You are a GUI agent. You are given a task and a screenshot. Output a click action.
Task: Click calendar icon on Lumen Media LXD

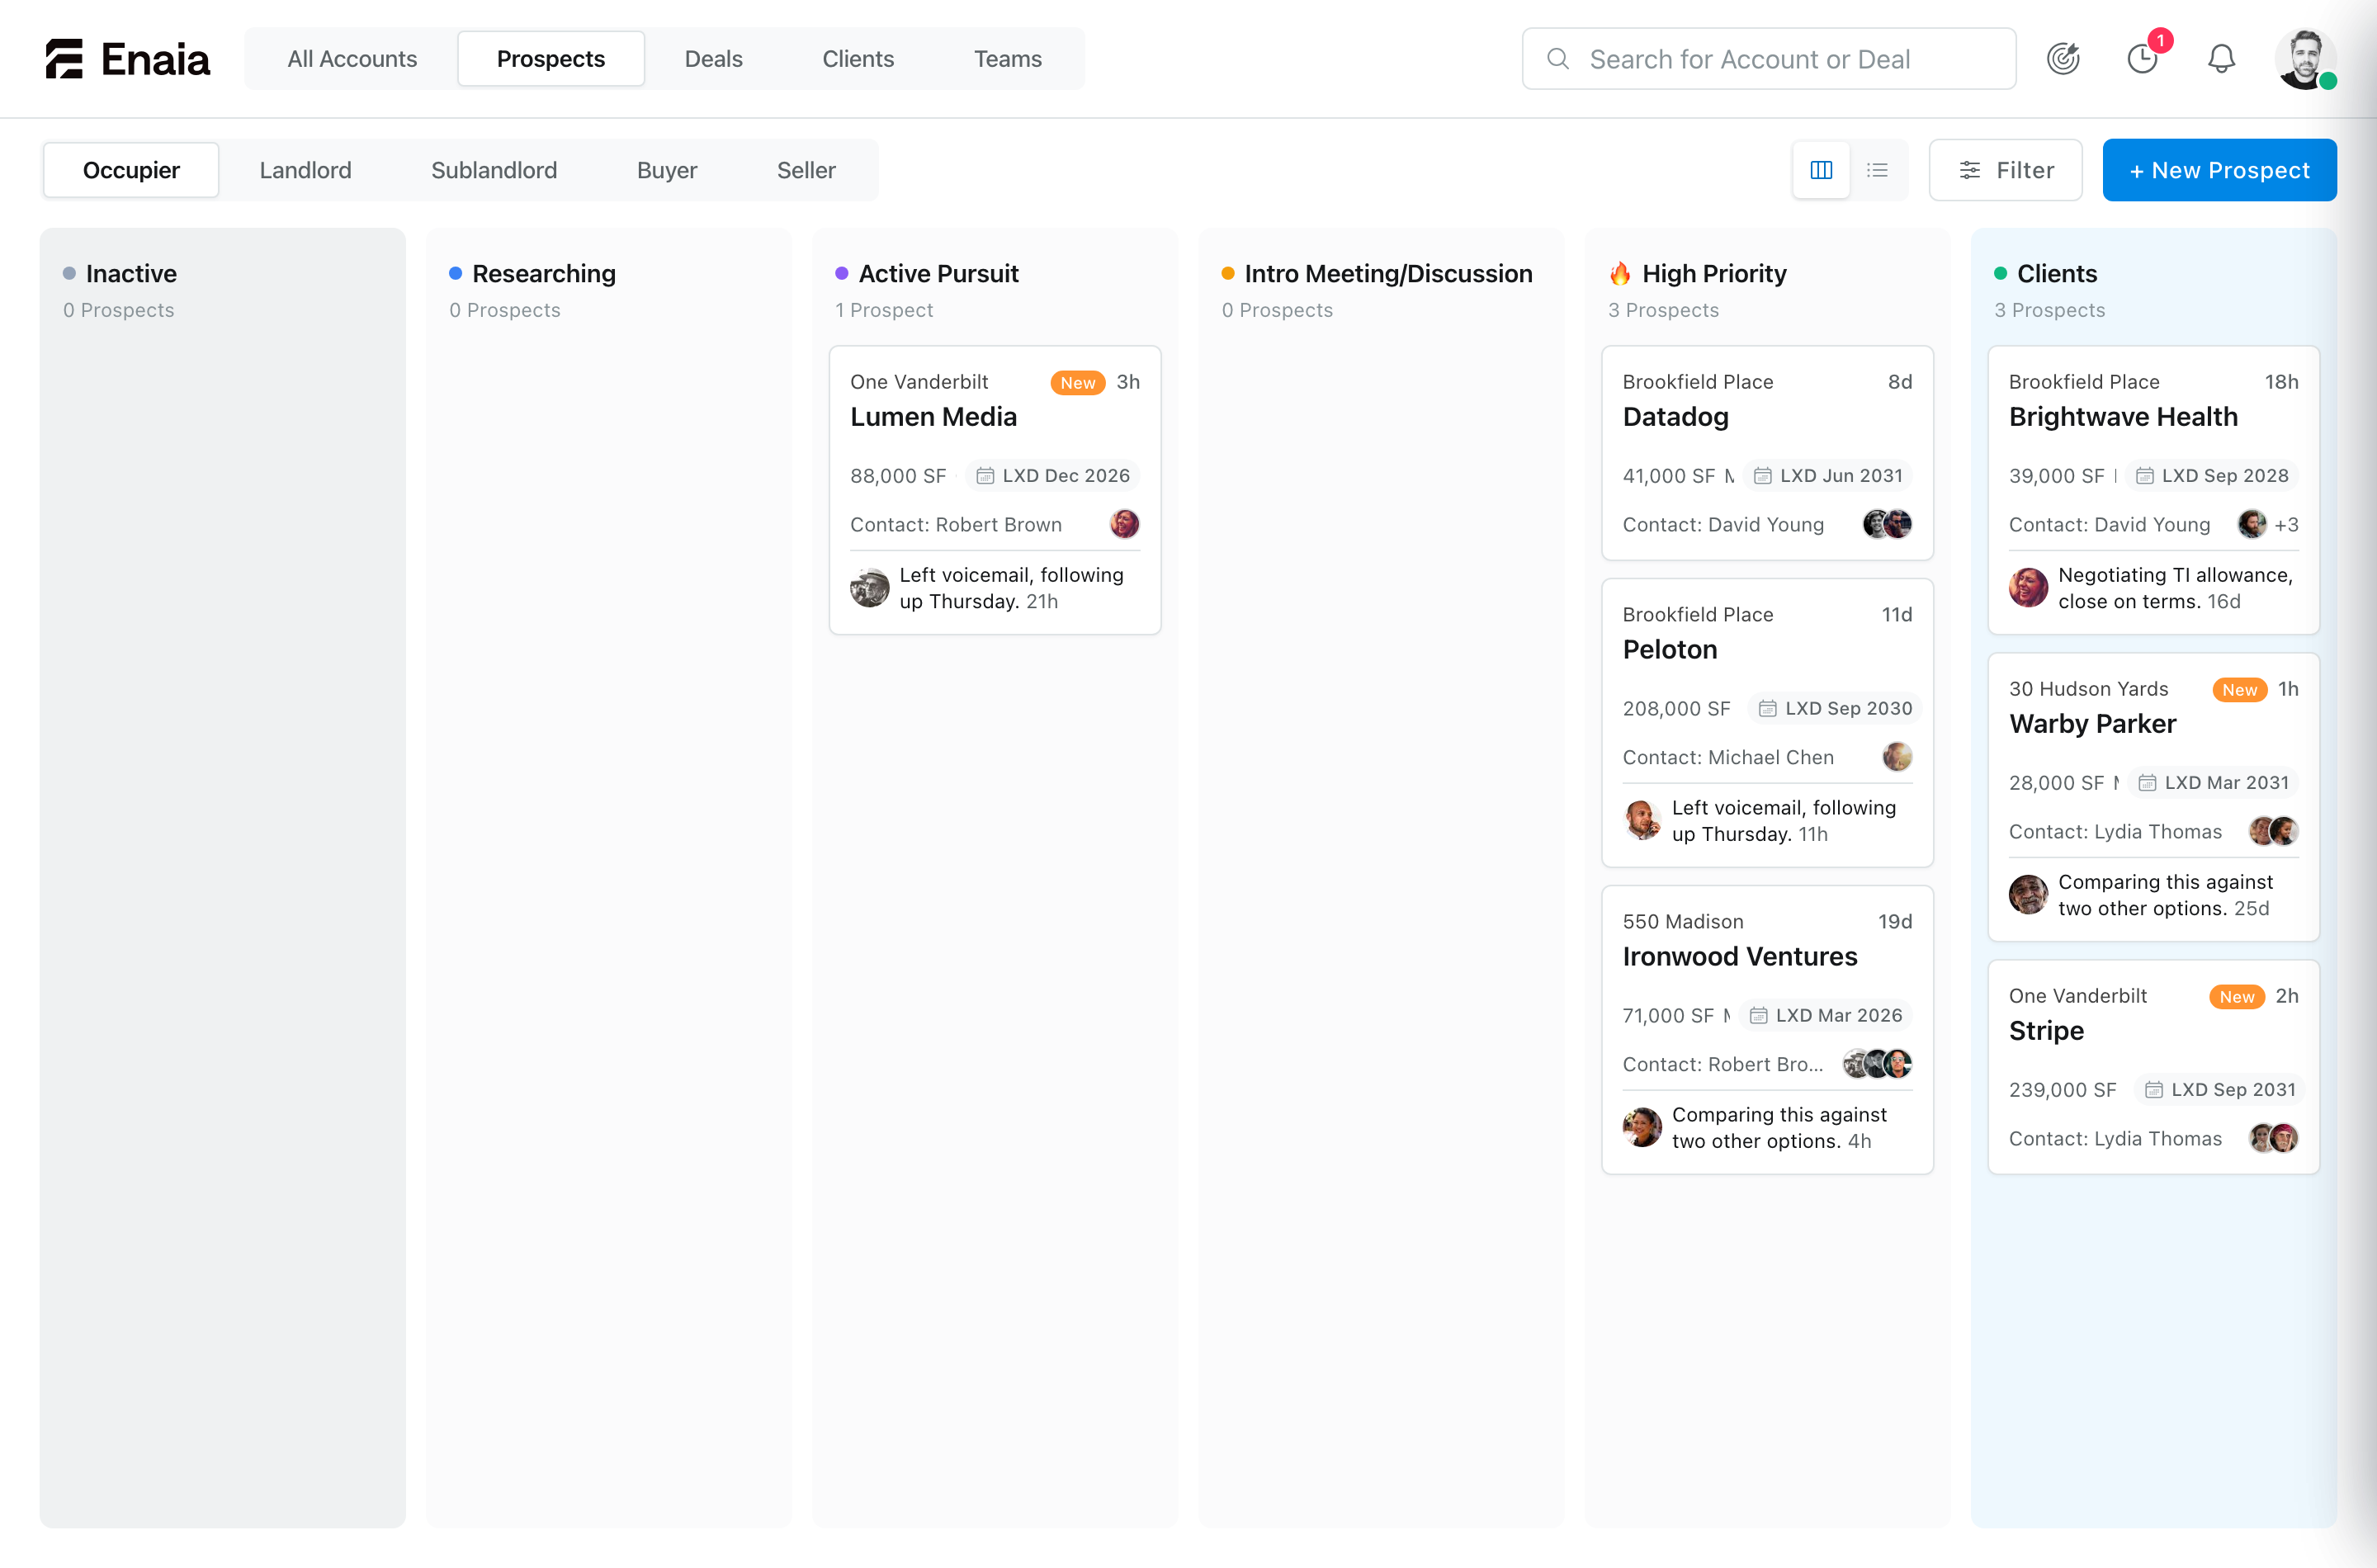coord(985,476)
